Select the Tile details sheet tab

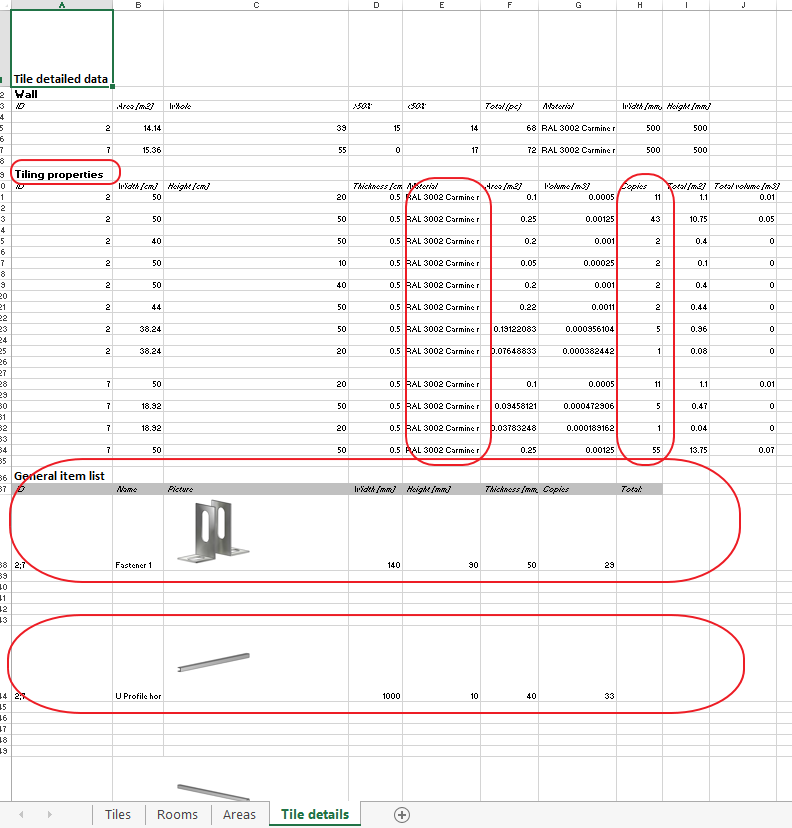click(315, 814)
